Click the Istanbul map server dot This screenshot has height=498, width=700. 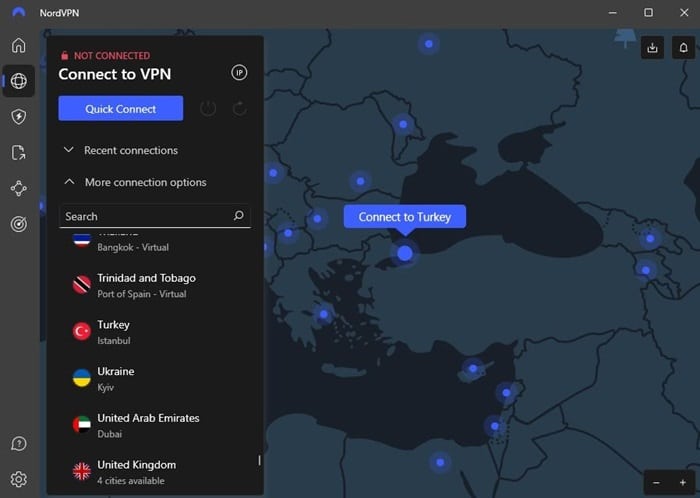tap(405, 253)
